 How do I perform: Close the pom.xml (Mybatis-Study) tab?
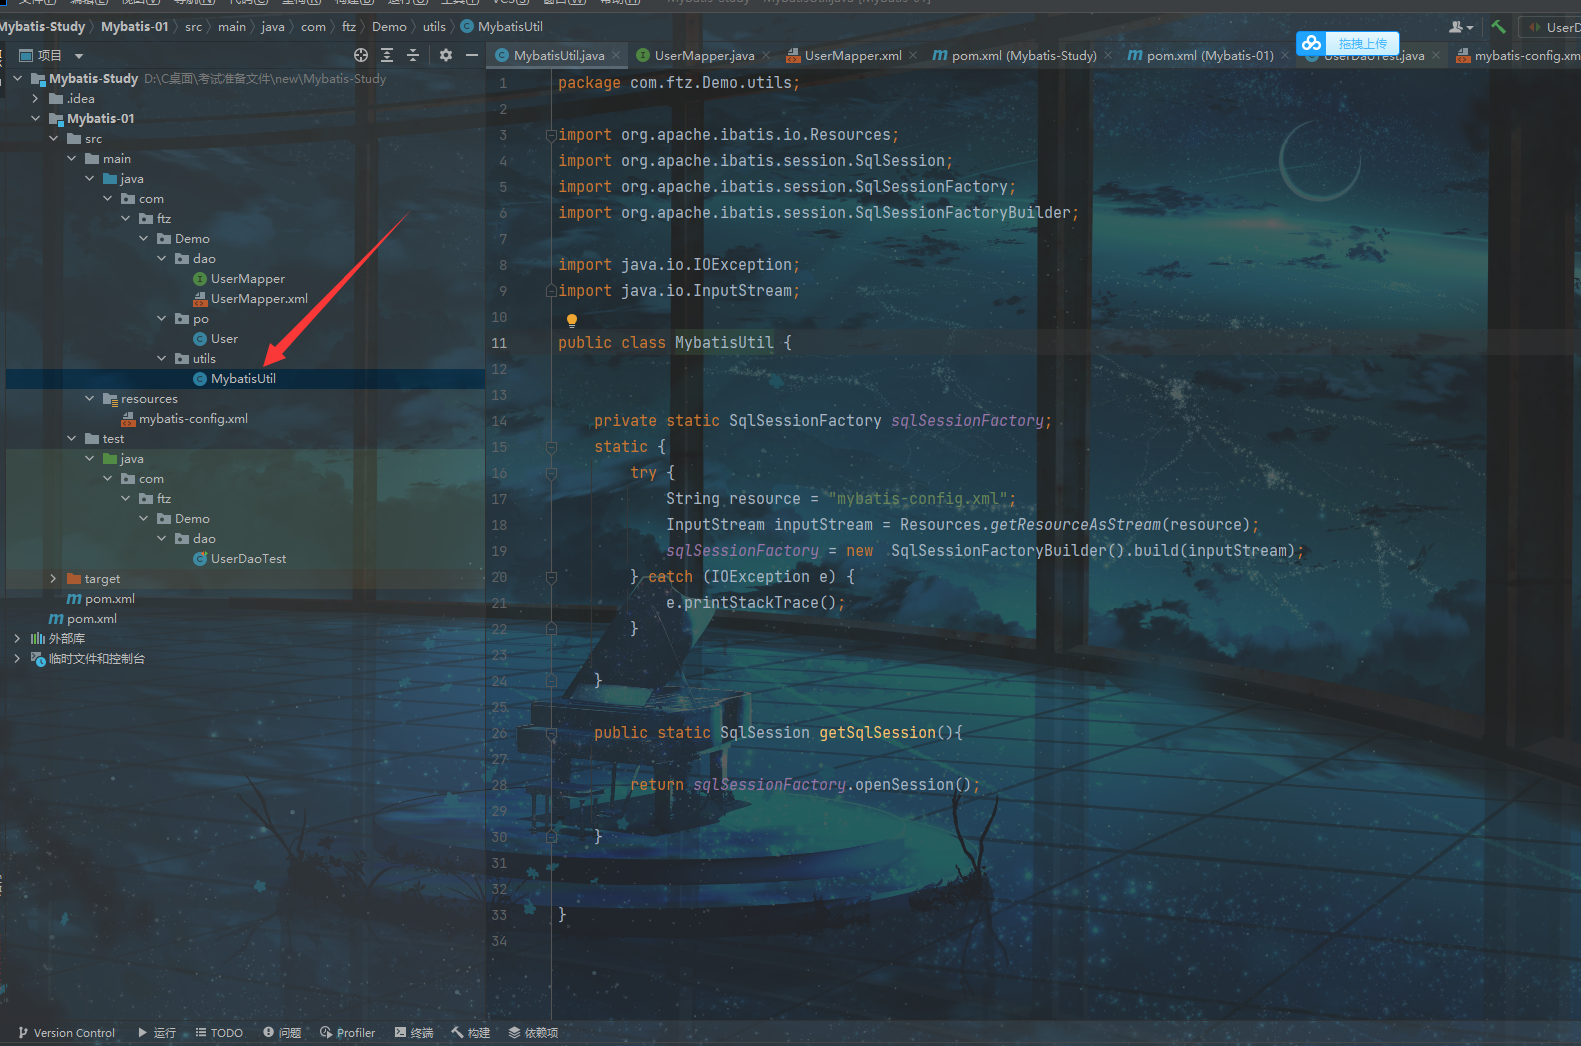point(1108,56)
